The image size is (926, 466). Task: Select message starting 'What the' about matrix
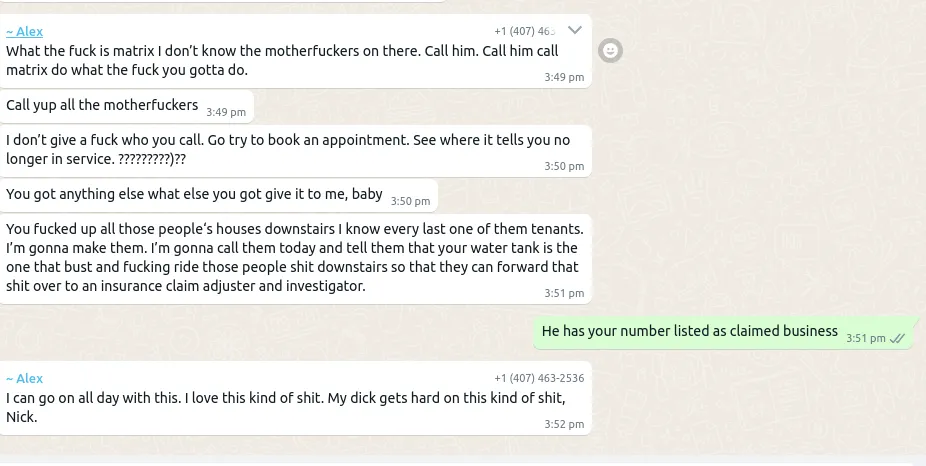282,60
